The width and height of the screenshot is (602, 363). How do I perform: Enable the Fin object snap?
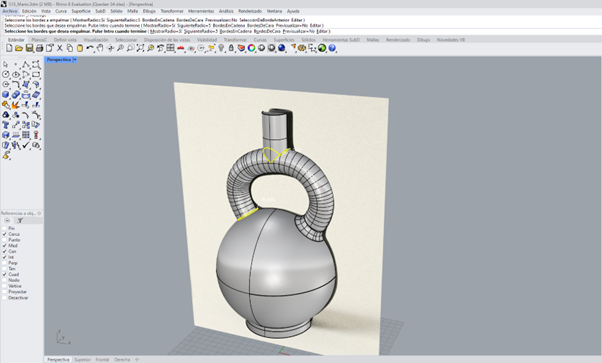pos(5,228)
